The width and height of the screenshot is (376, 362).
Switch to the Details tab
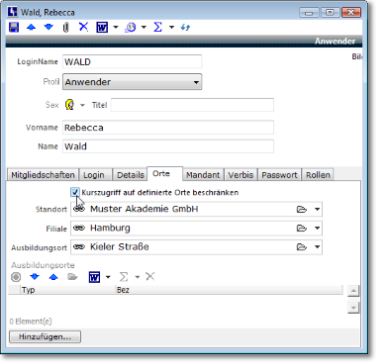pos(130,175)
